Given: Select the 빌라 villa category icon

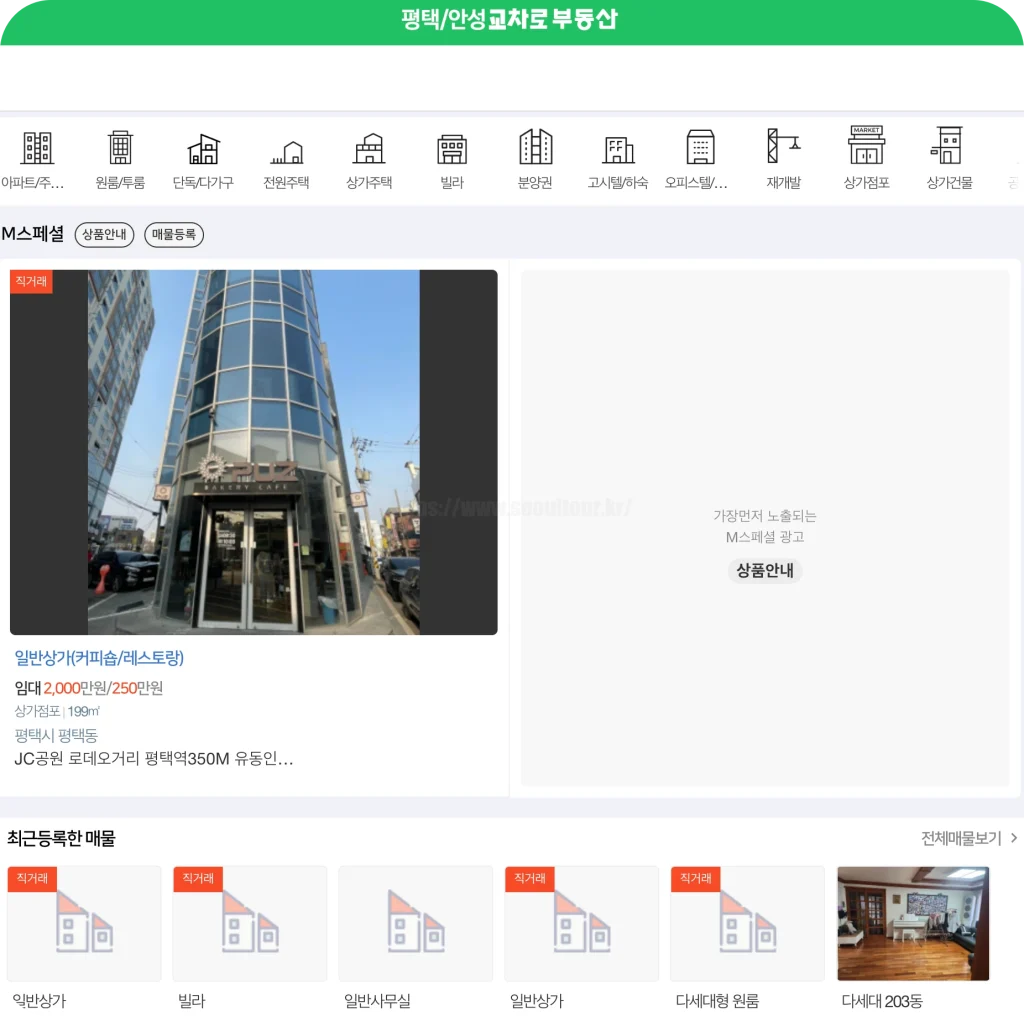Looking at the screenshot, I should click(452, 148).
